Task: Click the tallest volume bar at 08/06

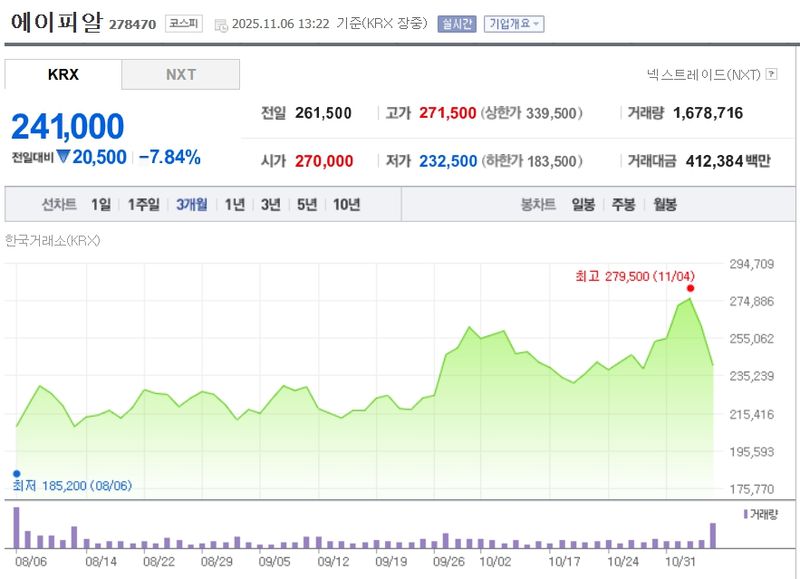Action: tap(16, 527)
